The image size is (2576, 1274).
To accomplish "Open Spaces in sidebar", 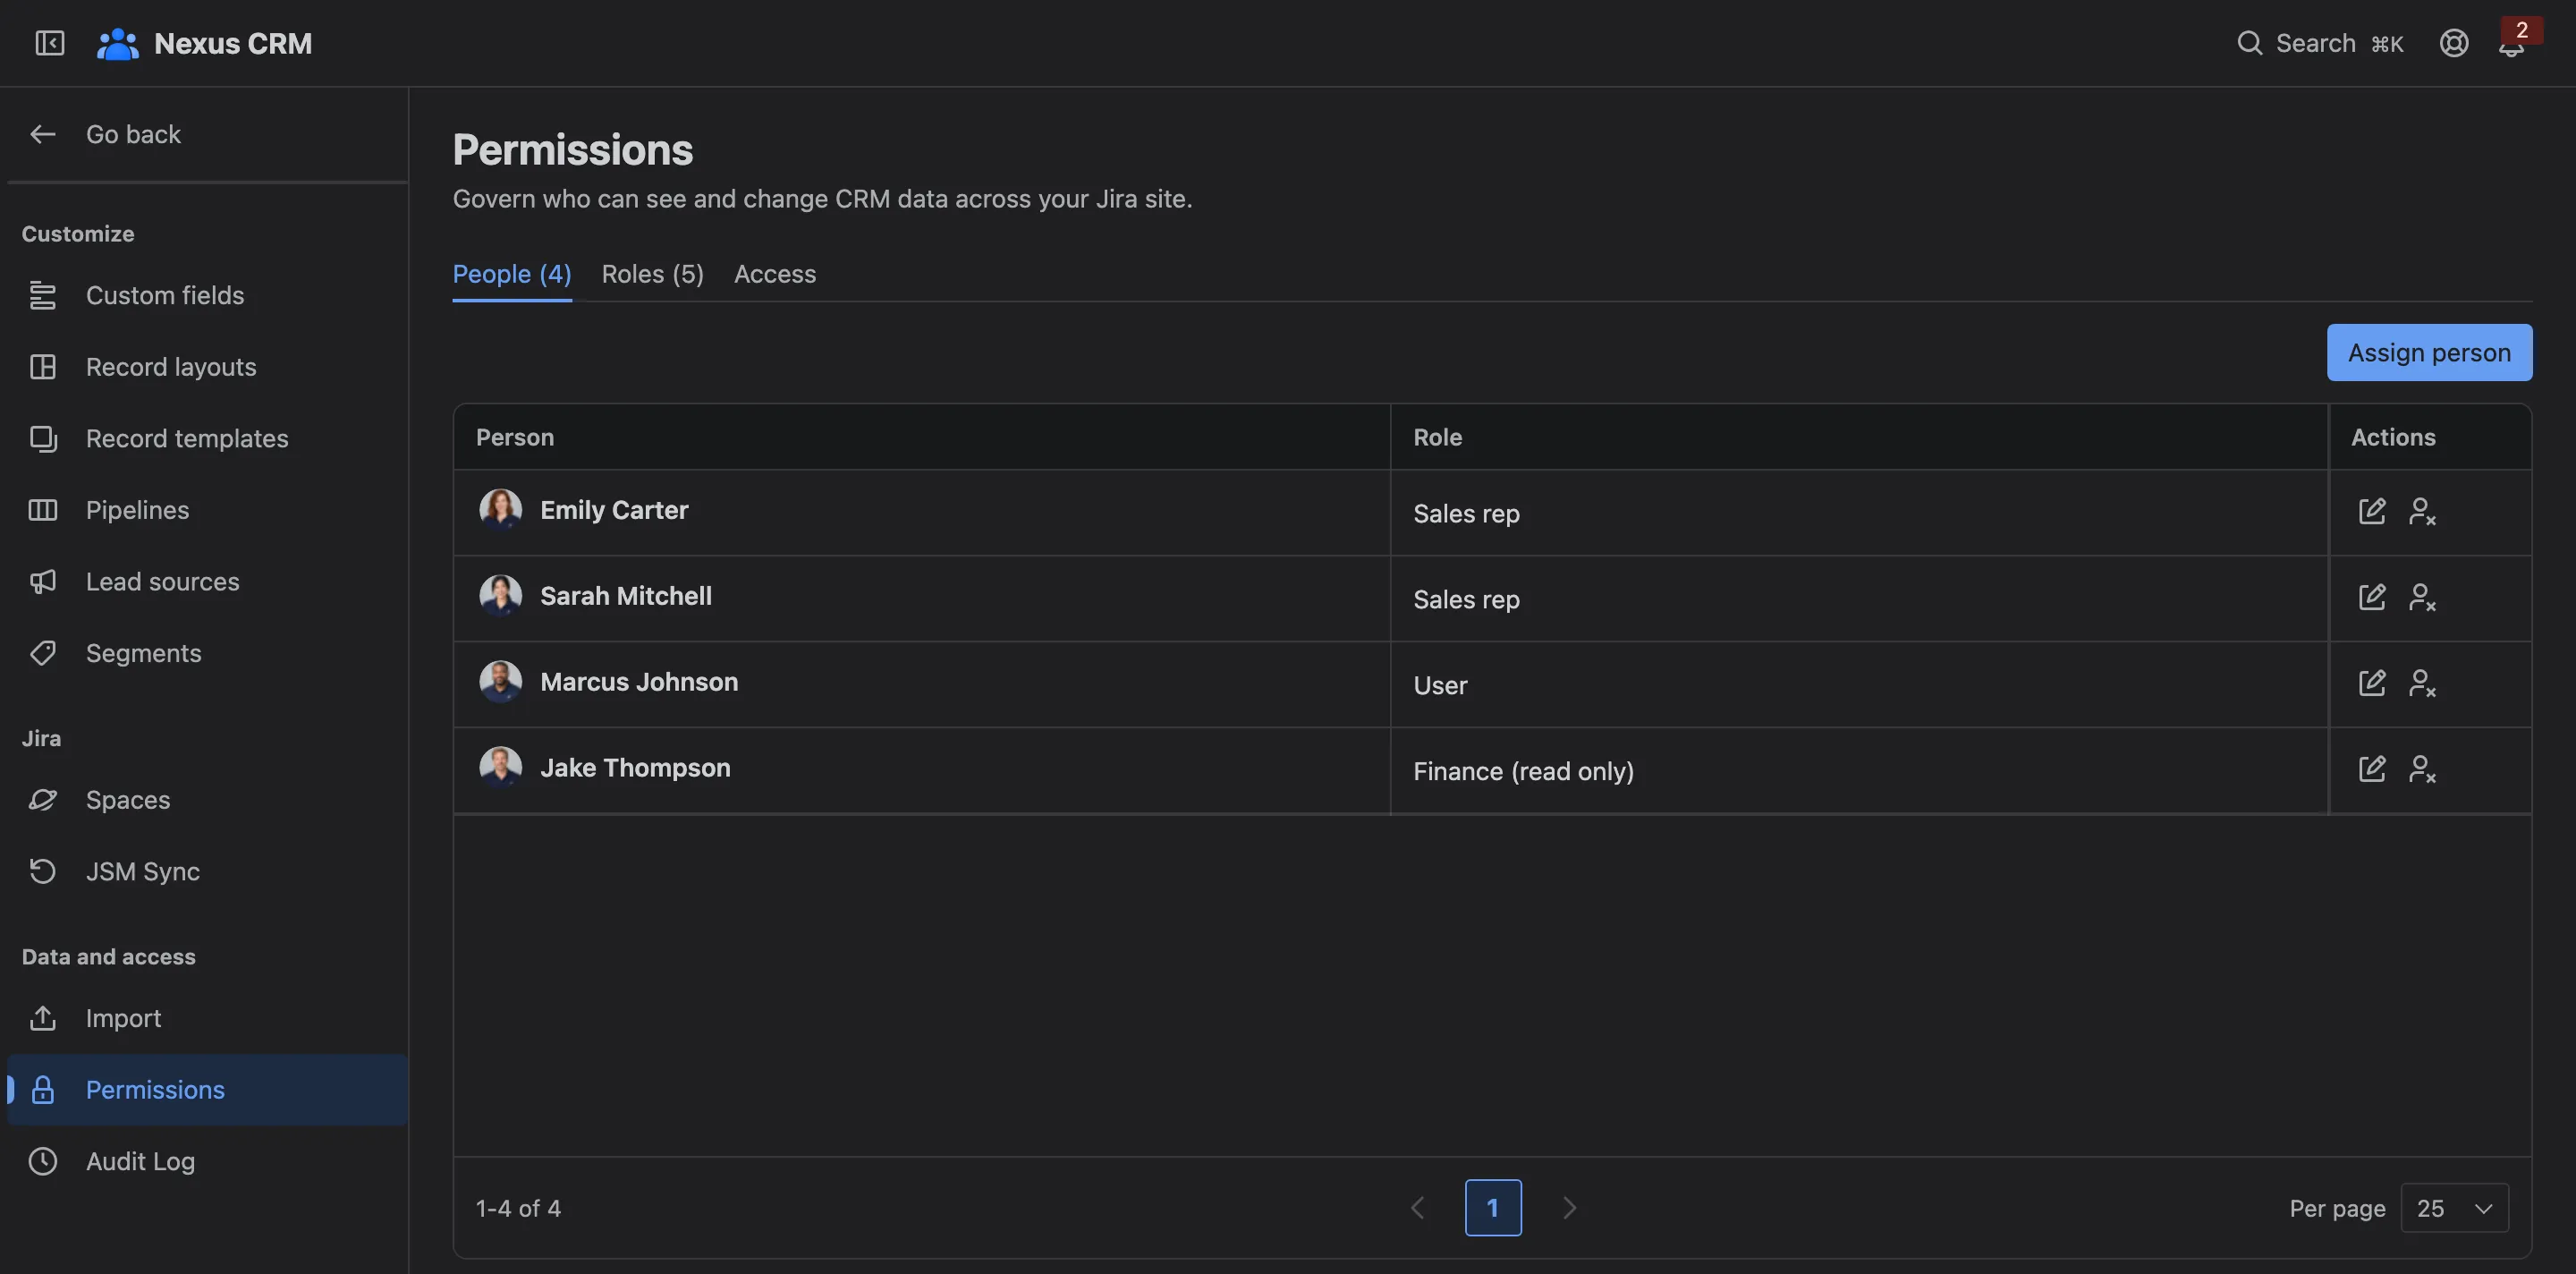I will tap(207, 800).
